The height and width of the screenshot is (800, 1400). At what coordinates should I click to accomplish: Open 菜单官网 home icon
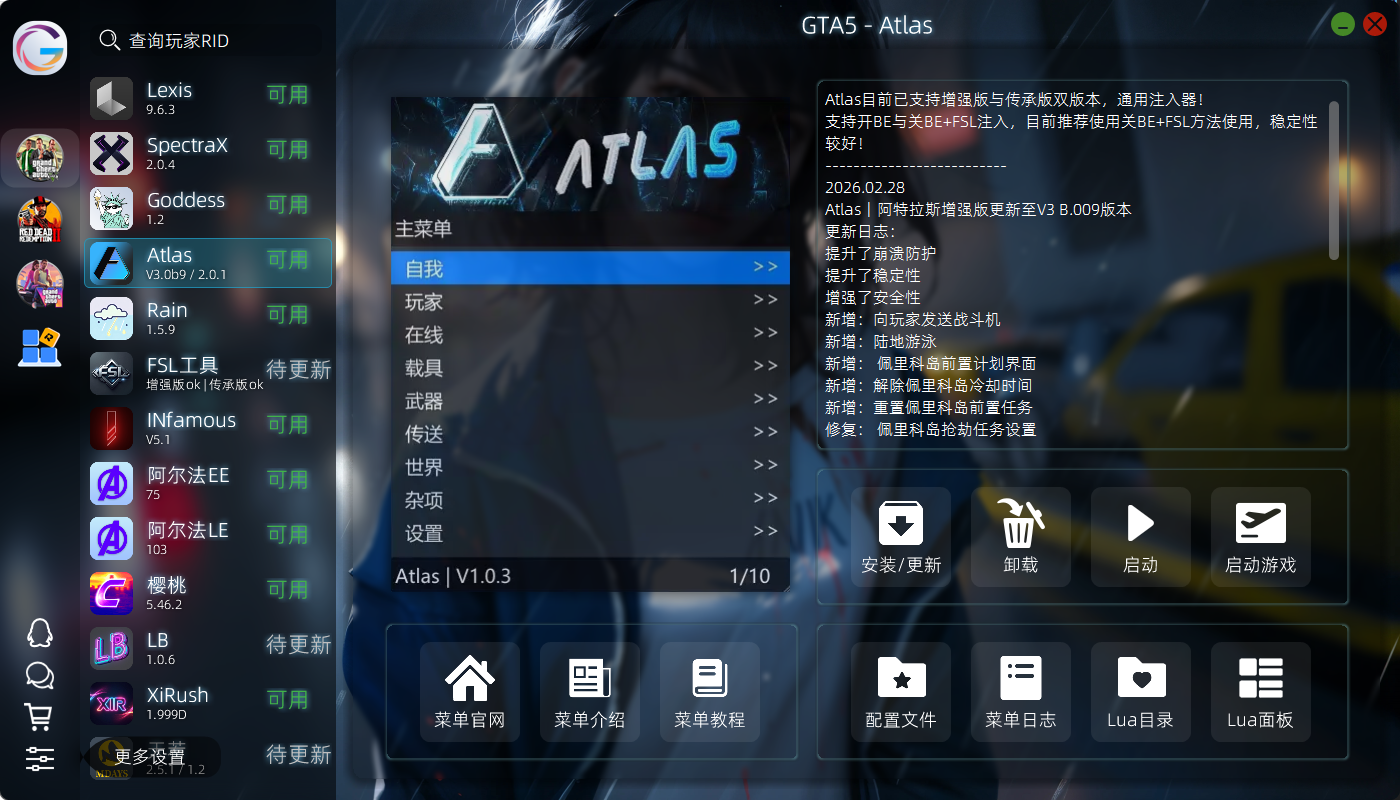pyautogui.click(x=470, y=678)
